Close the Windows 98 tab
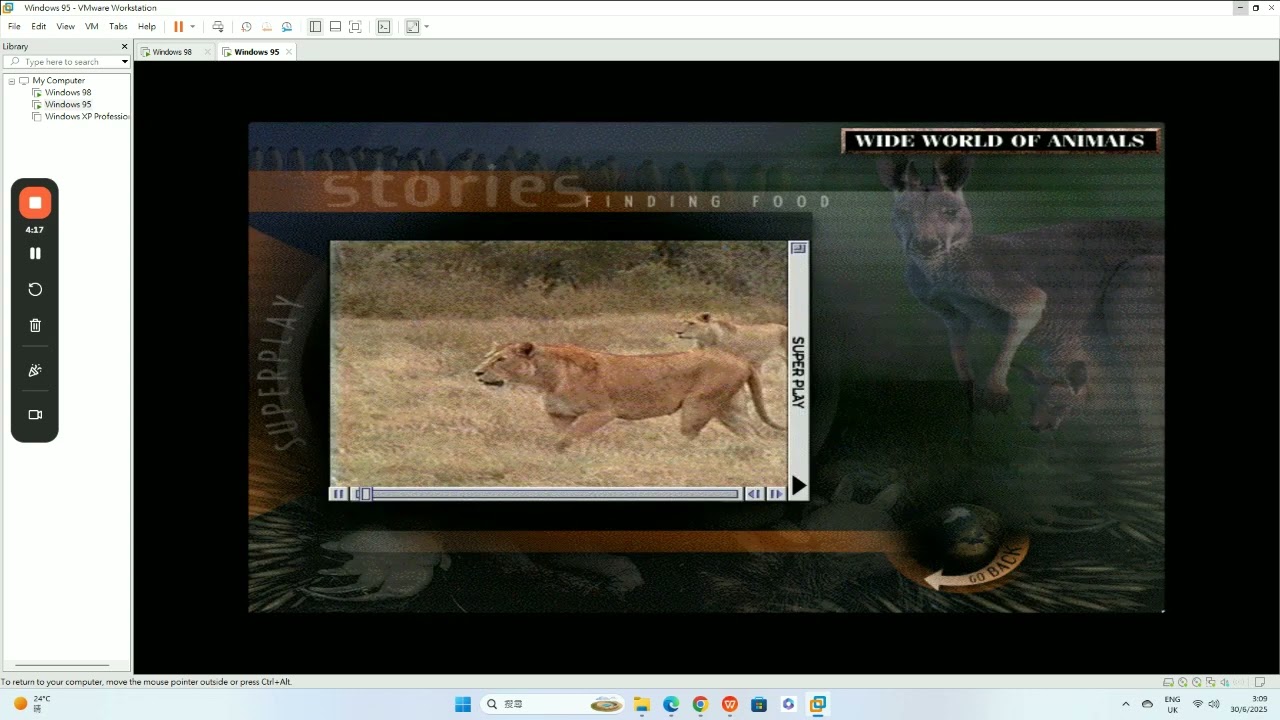 point(208,52)
